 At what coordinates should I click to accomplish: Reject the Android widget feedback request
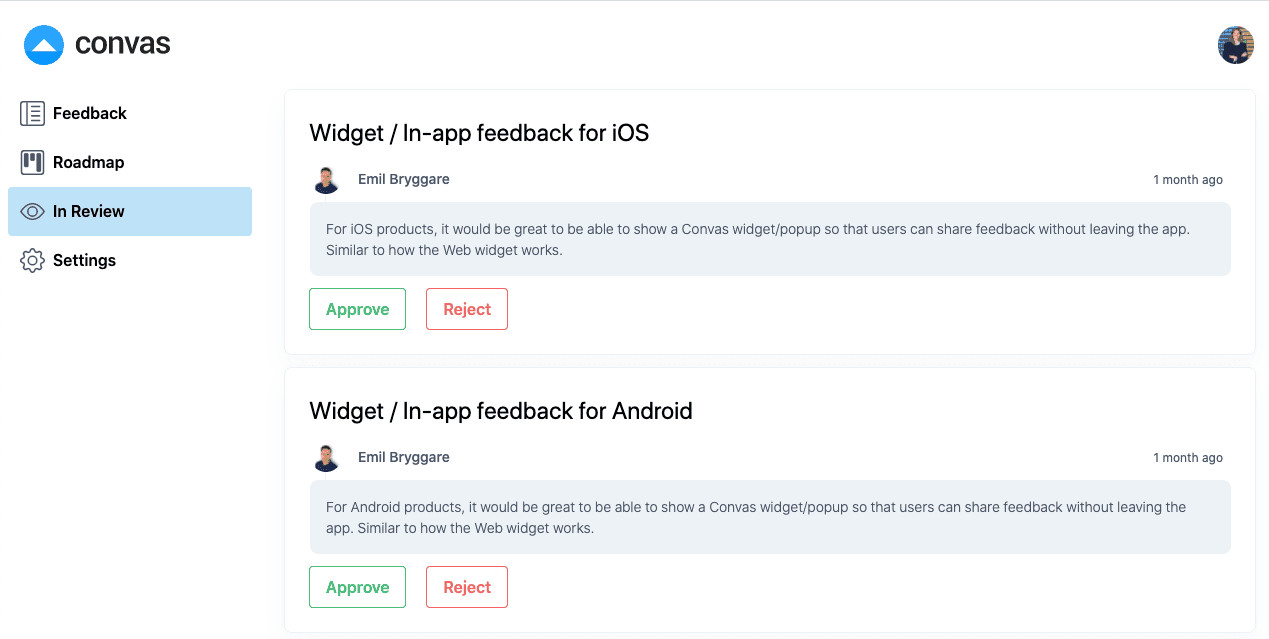[467, 587]
